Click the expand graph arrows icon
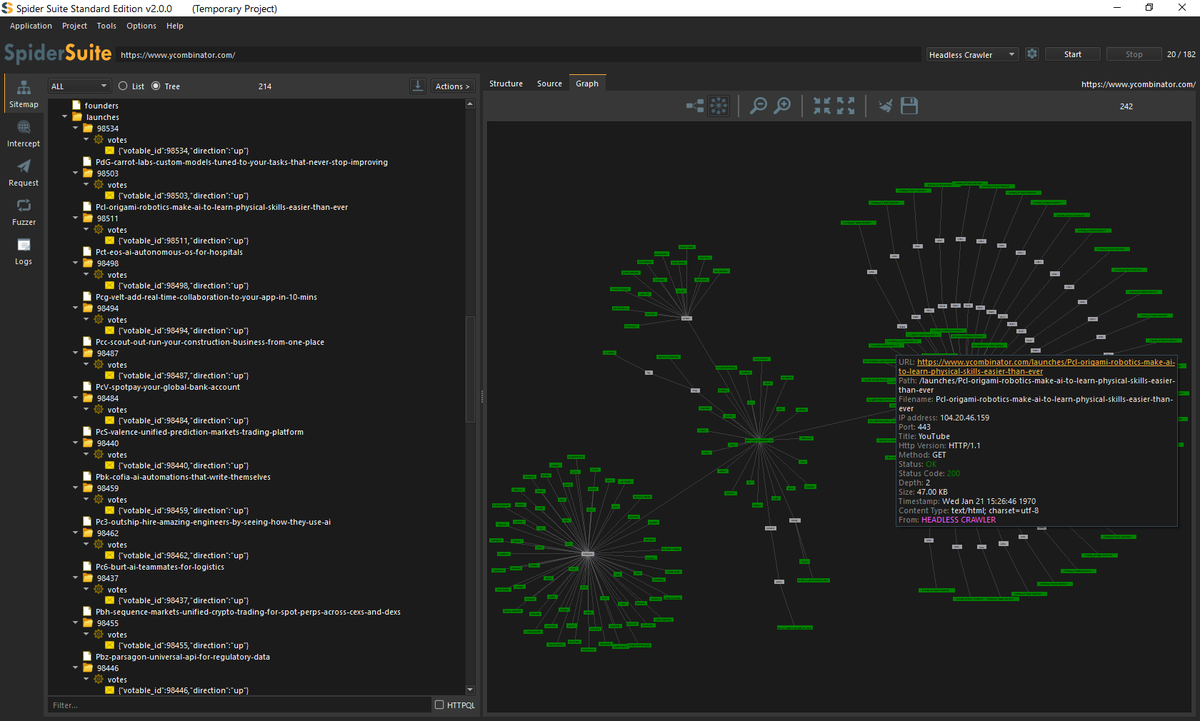 pos(846,105)
